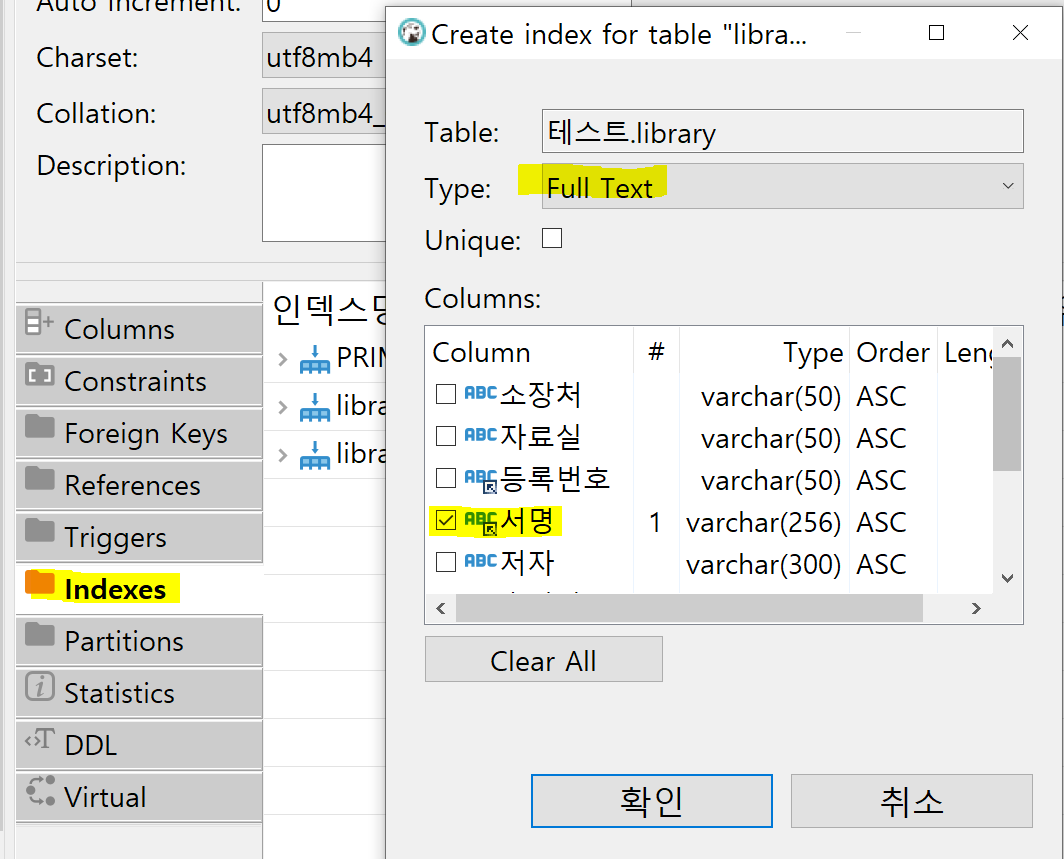This screenshot has width=1064, height=859.
Task: Open the References tab
Action: tap(132, 485)
